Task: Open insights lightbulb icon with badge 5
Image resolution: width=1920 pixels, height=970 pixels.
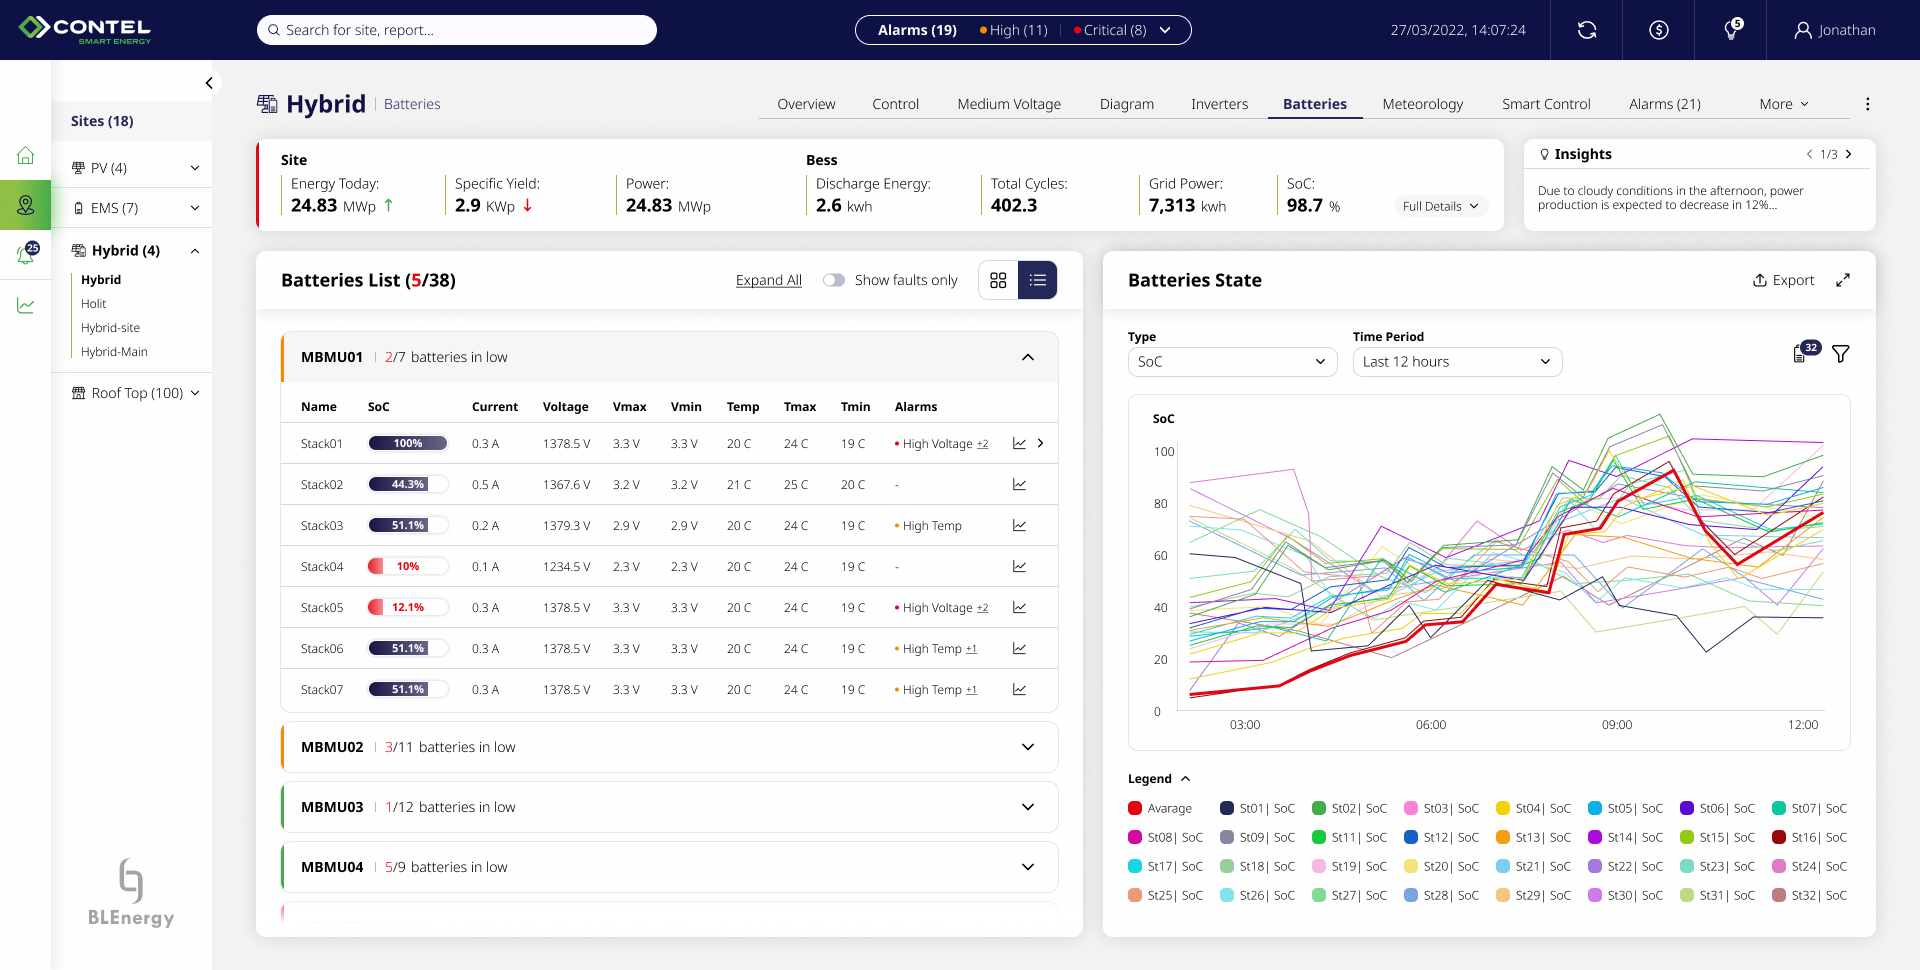Action: click(x=1733, y=29)
